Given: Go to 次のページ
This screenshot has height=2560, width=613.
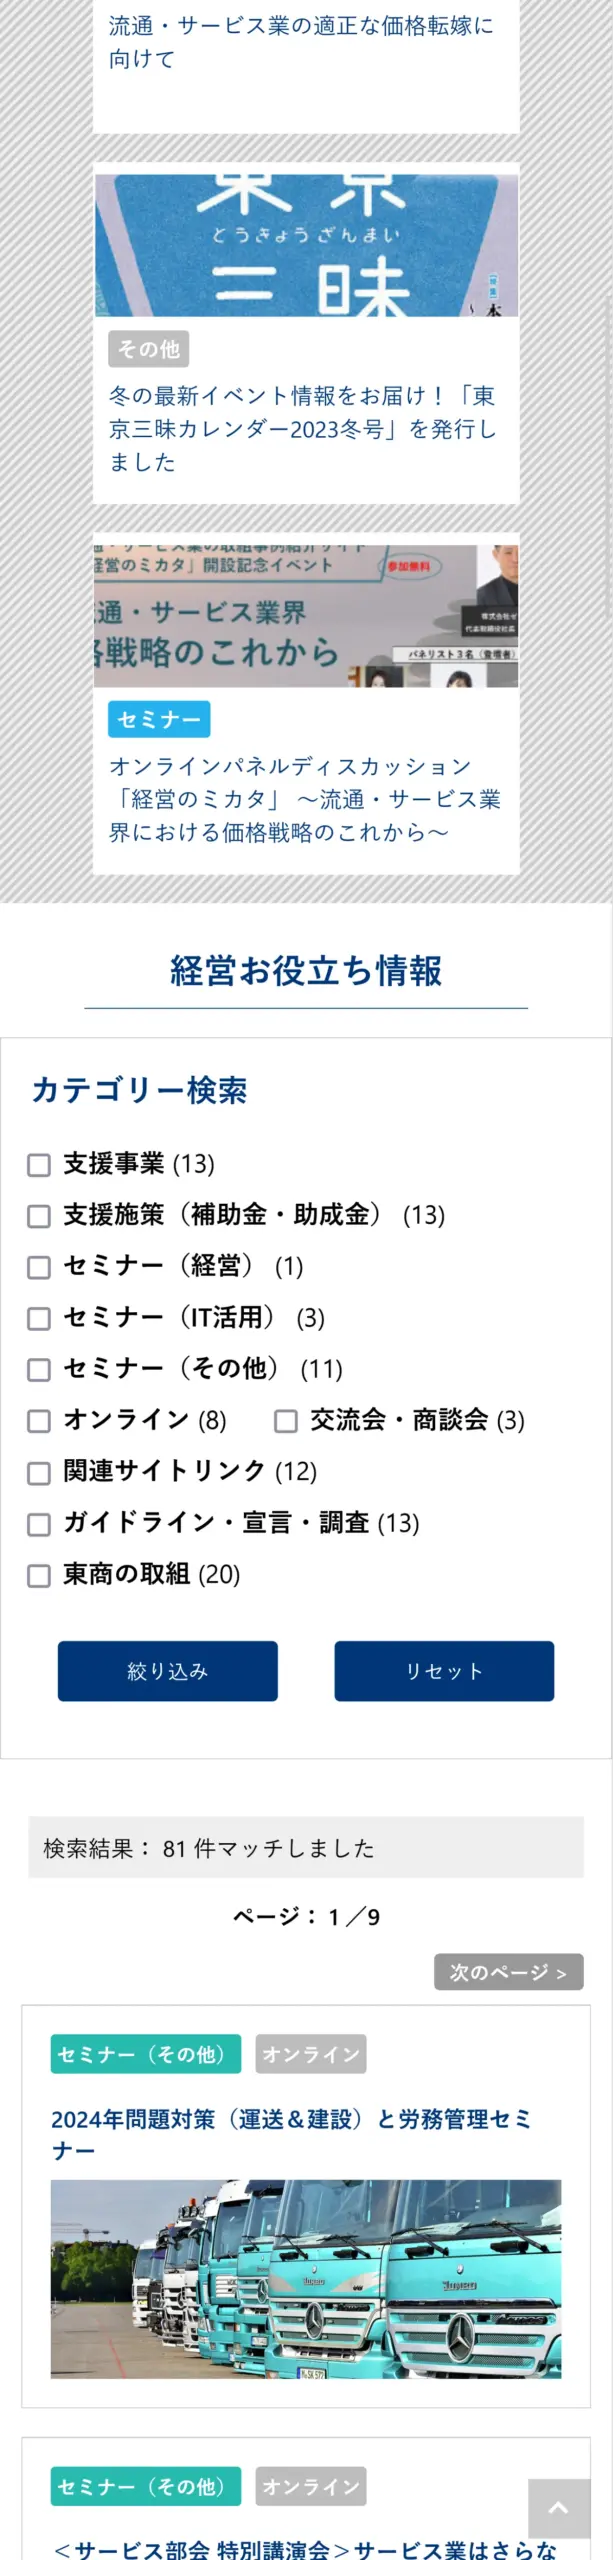Looking at the screenshot, I should tap(508, 1972).
